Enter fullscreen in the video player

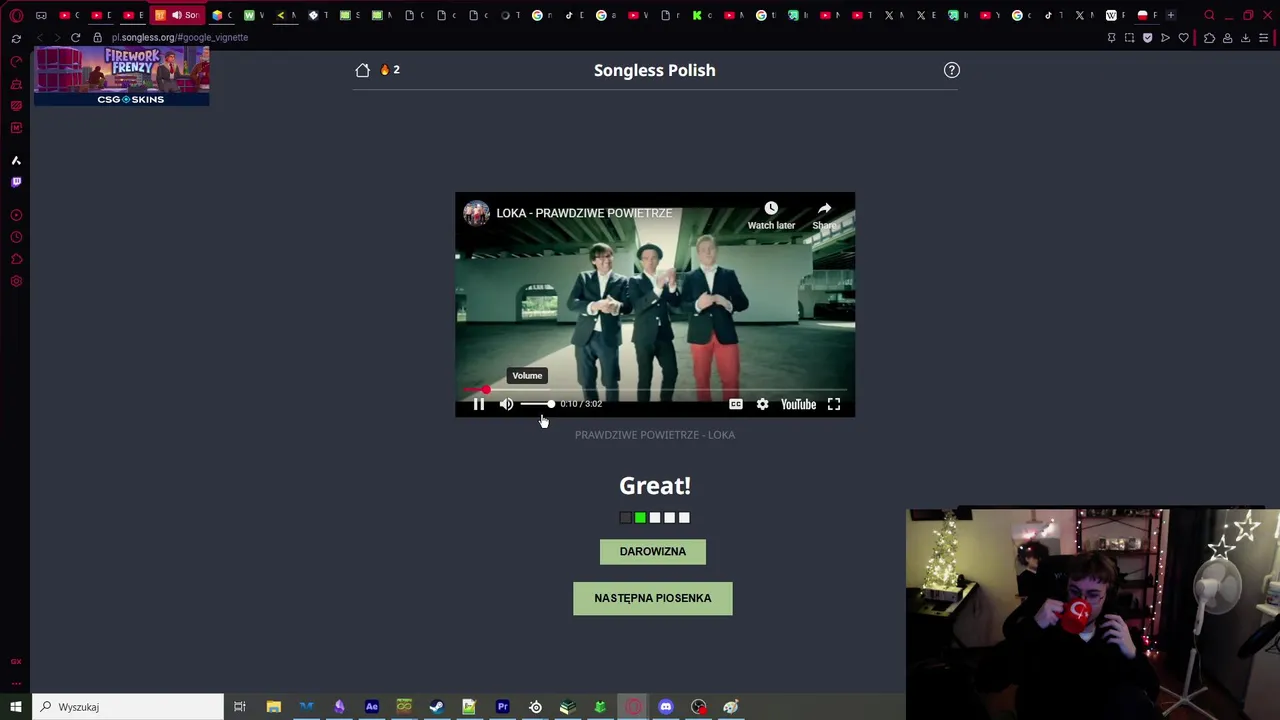[x=834, y=404]
